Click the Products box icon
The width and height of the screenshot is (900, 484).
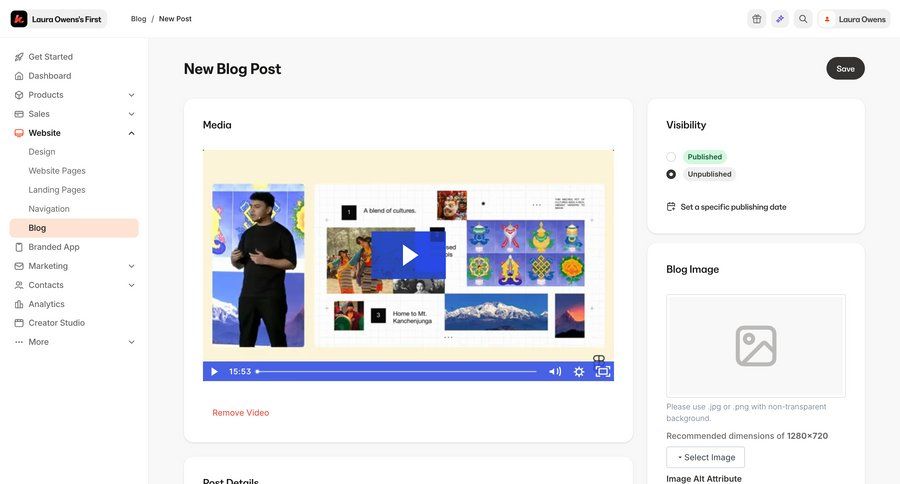tap(19, 95)
